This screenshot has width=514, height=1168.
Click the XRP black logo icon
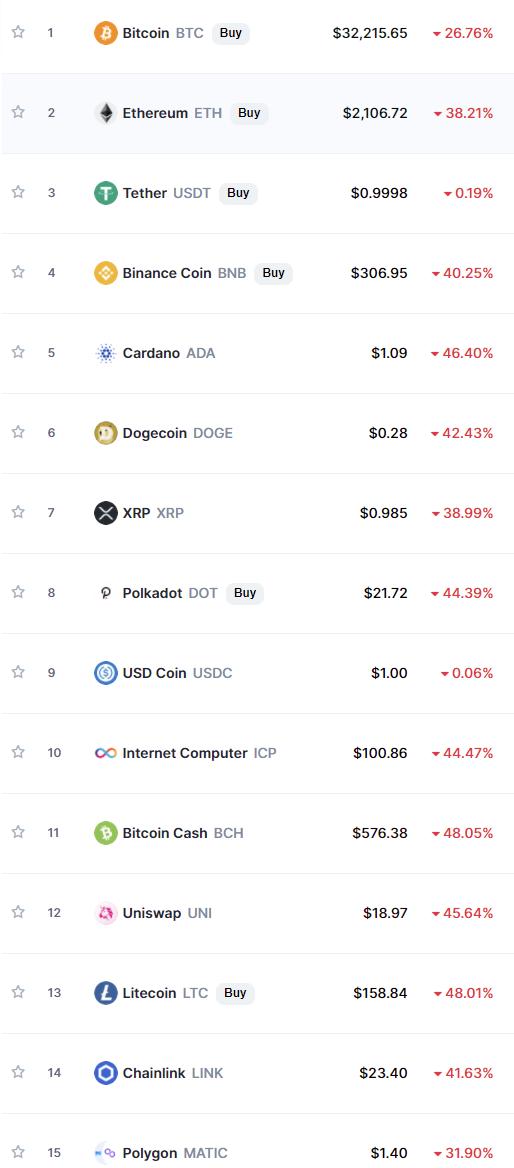[x=106, y=513]
